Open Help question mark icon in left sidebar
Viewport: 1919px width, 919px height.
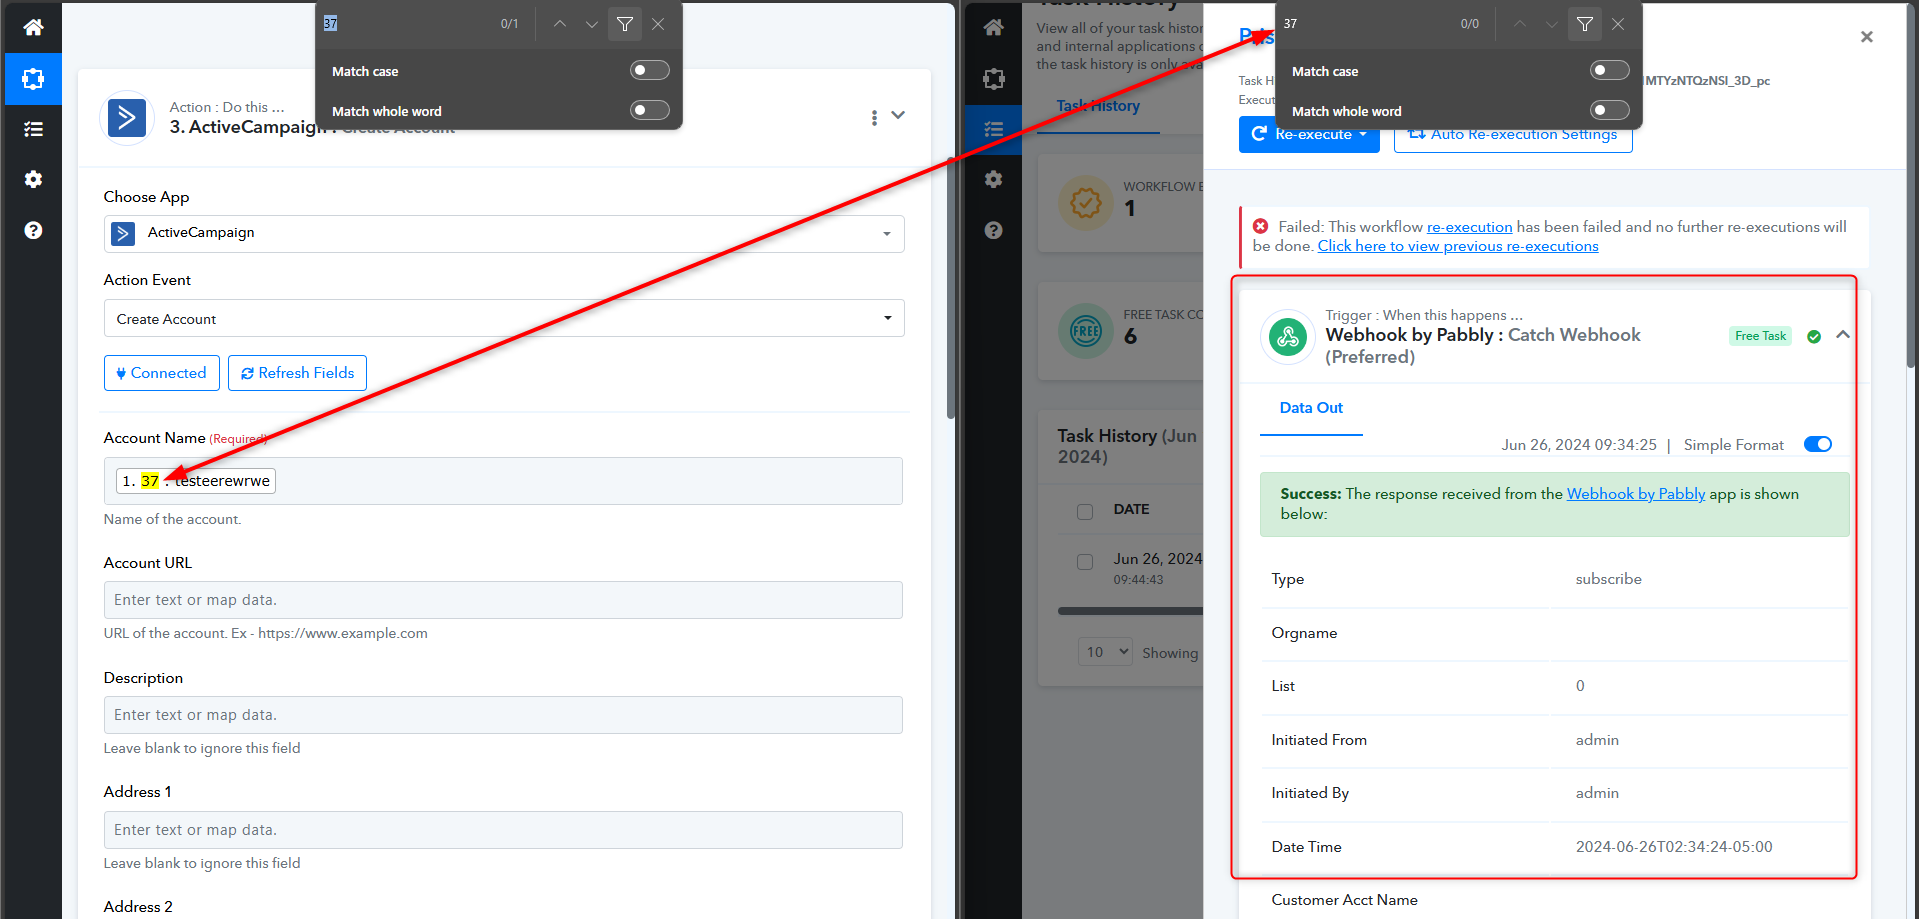(33, 230)
